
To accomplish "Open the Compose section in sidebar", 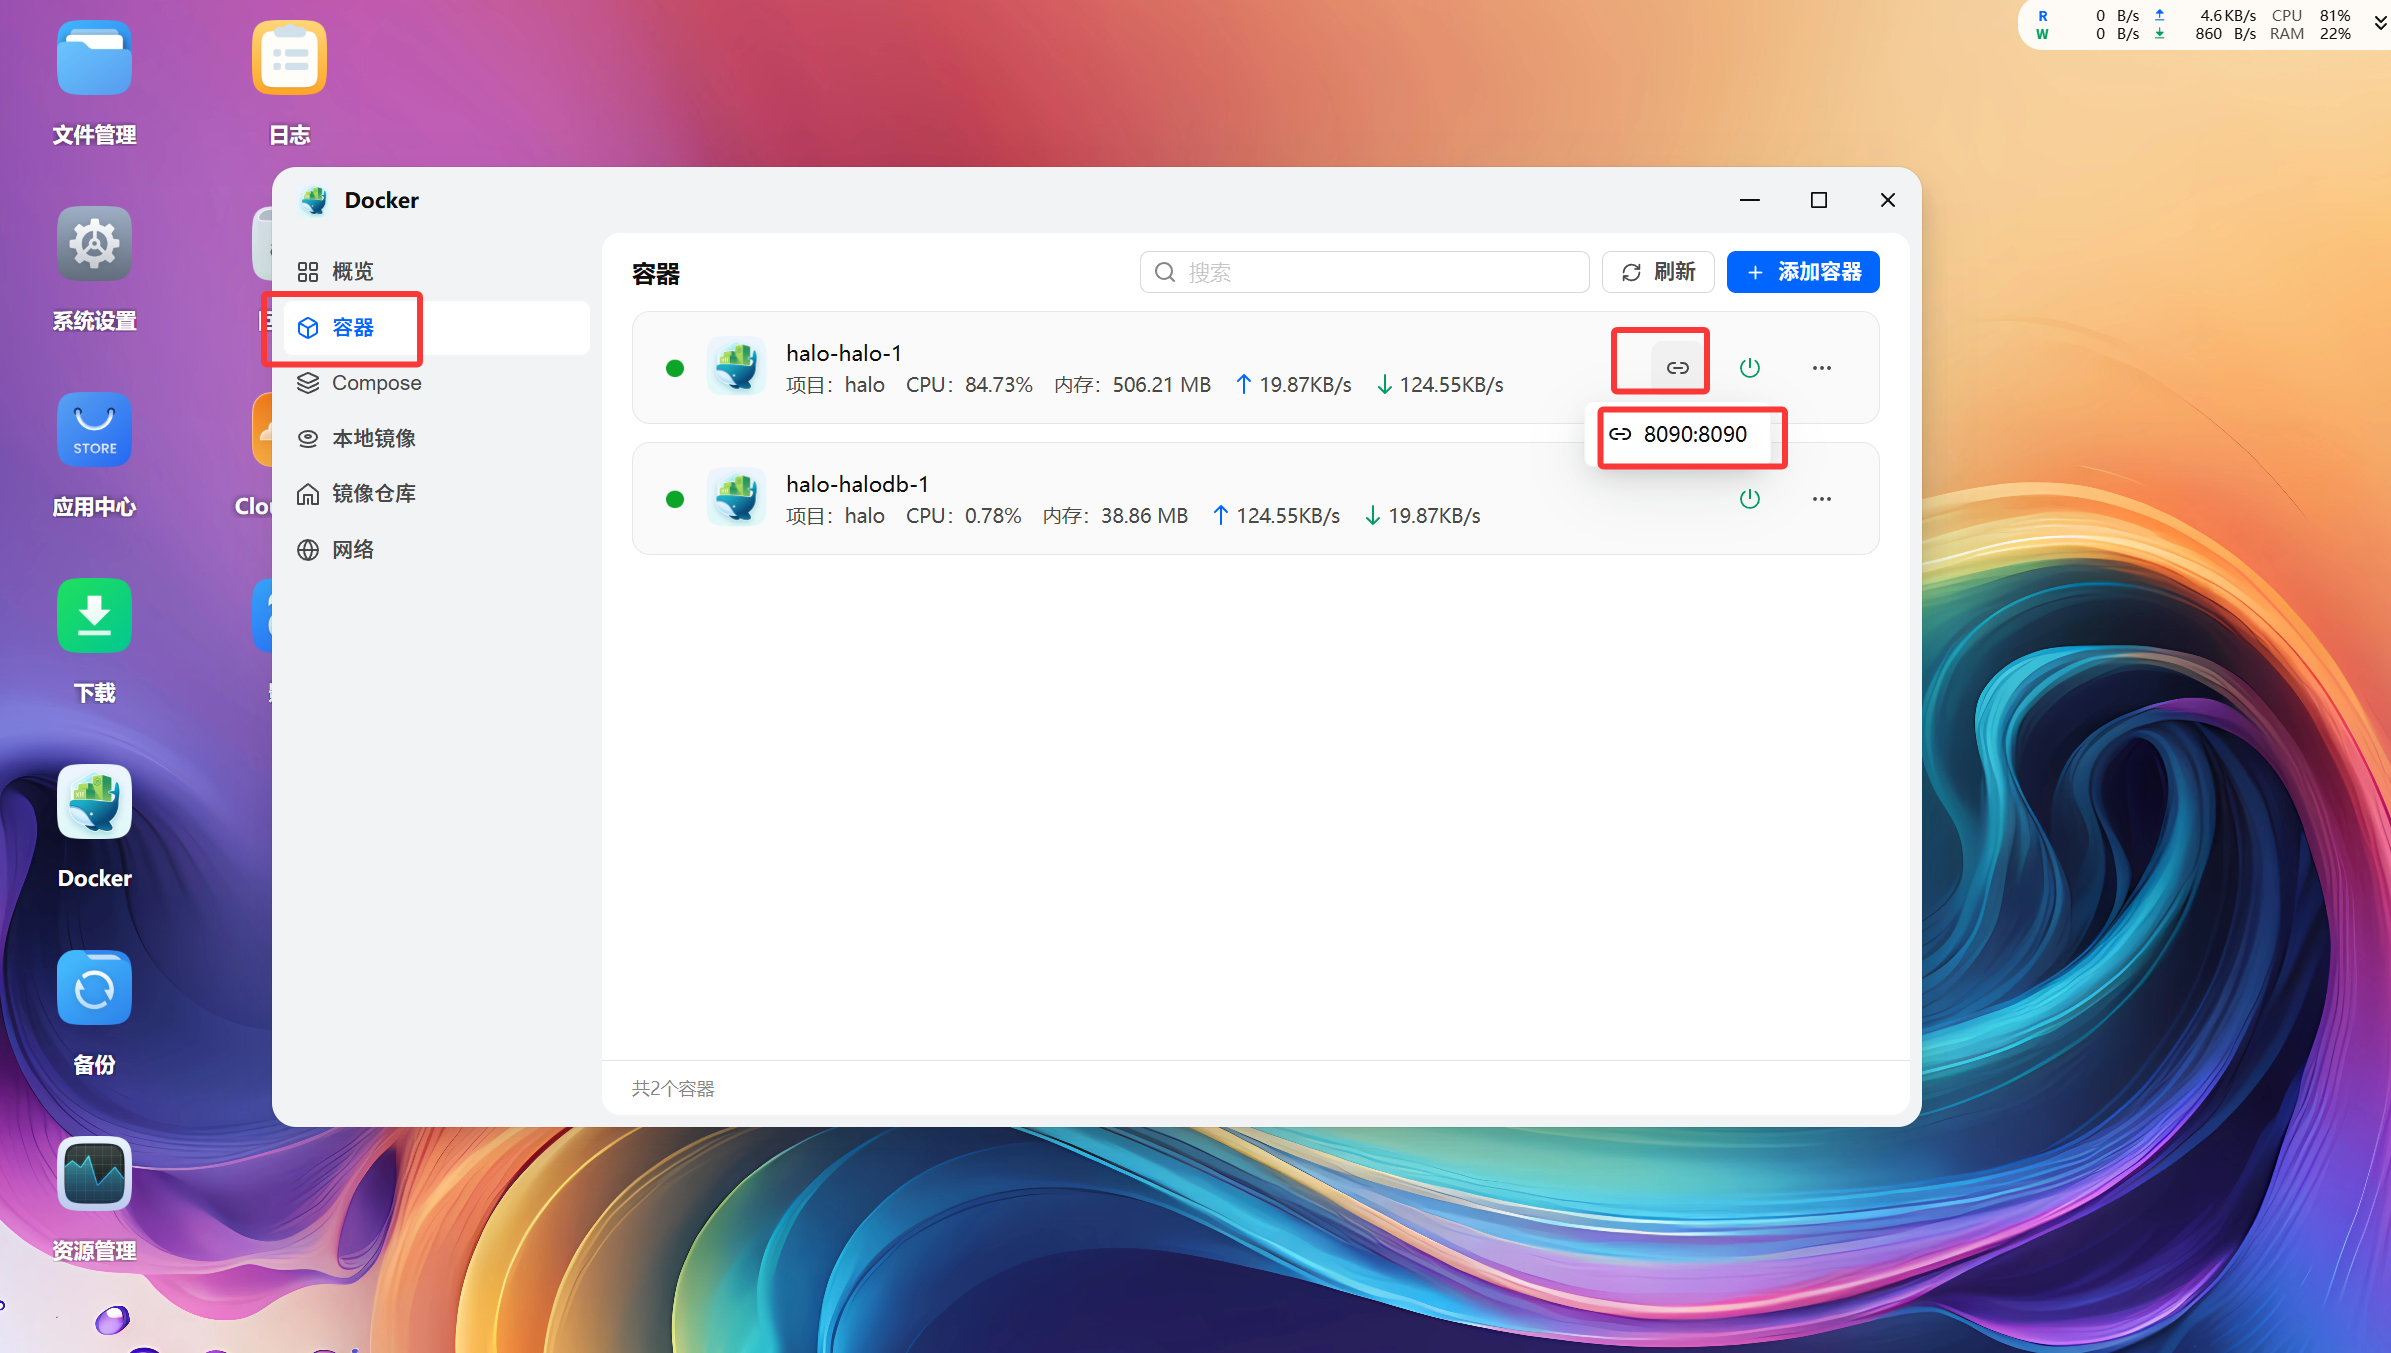I will 375,383.
